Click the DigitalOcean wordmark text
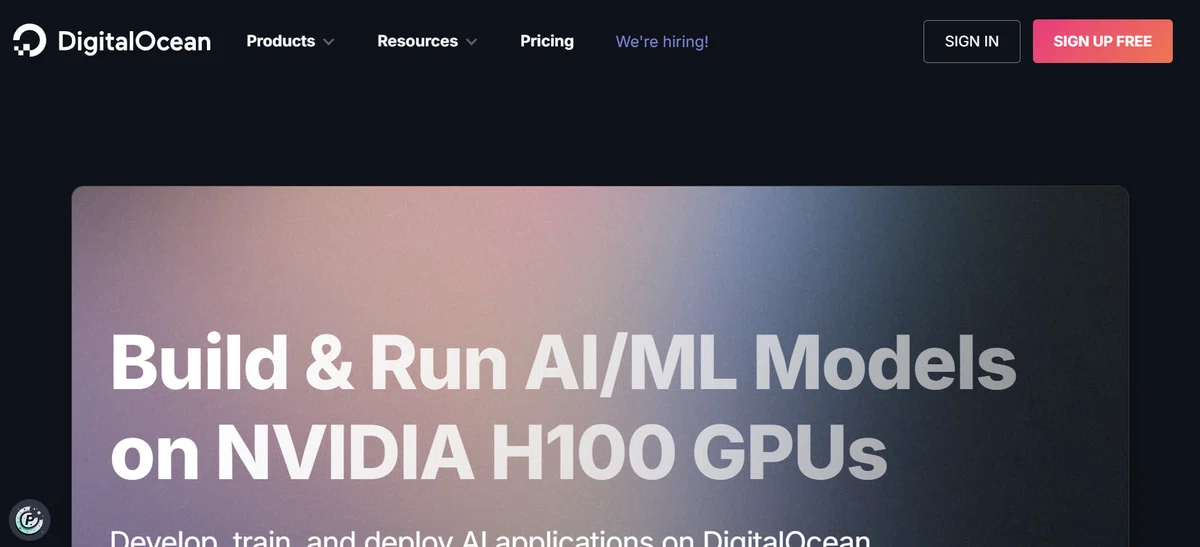The width and height of the screenshot is (1200, 547). (134, 41)
